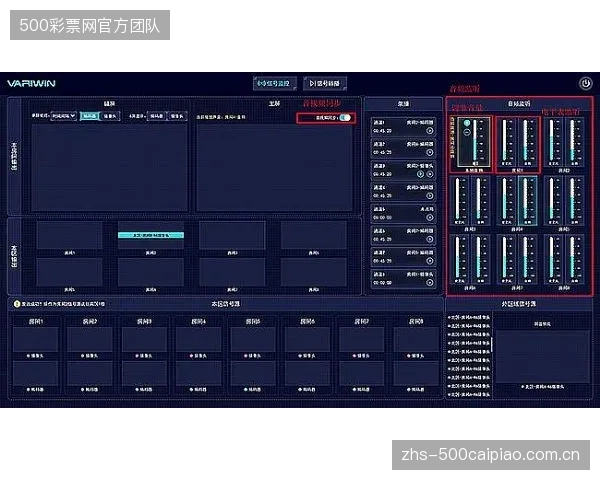The image size is (600, 480).
Task: Start recording on 通道1
Action: pos(430,131)
